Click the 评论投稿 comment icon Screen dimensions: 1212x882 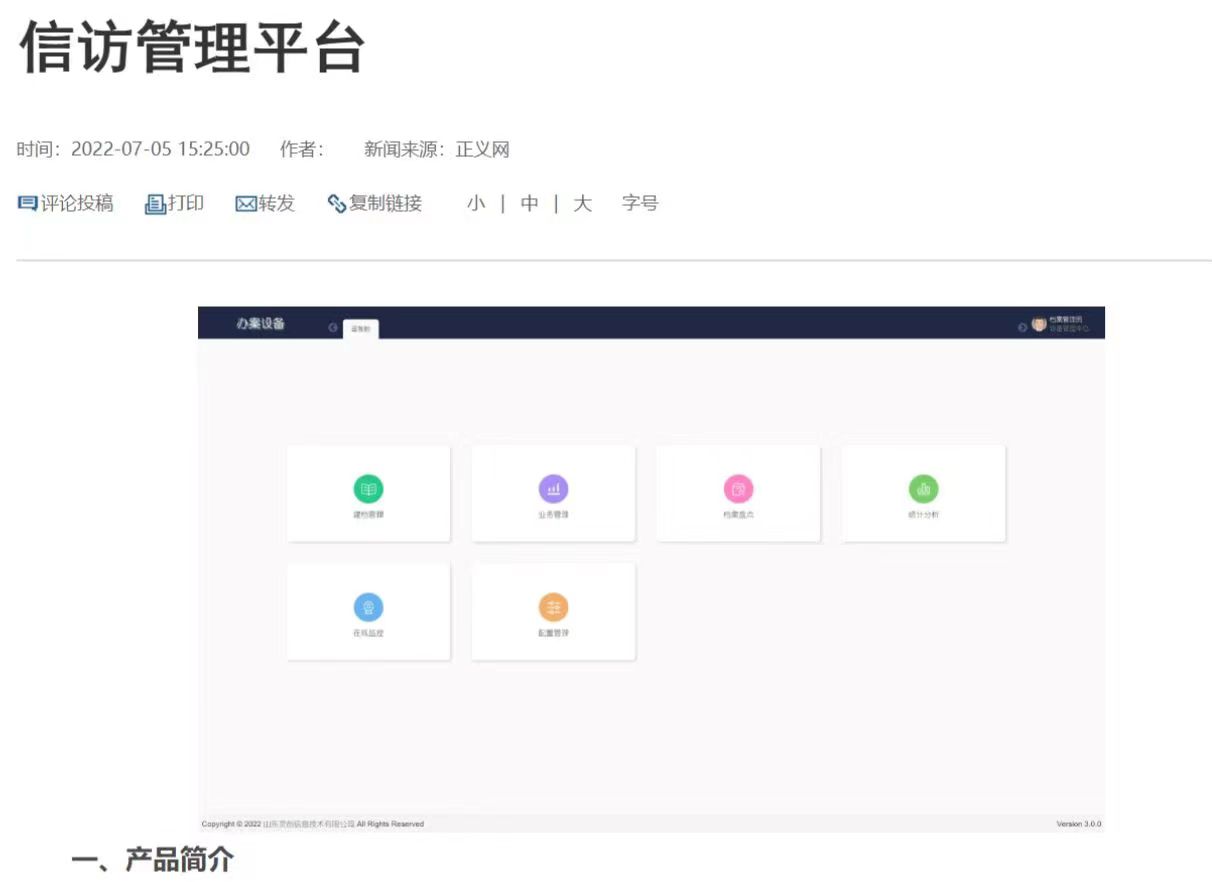pyautogui.click(x=27, y=204)
